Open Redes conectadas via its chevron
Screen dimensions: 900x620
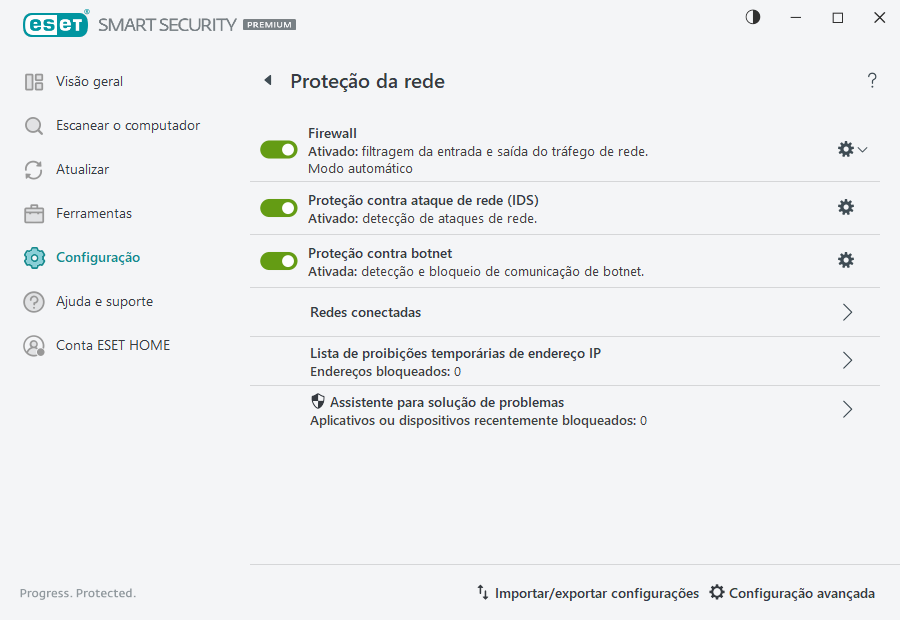pyautogui.click(x=847, y=312)
